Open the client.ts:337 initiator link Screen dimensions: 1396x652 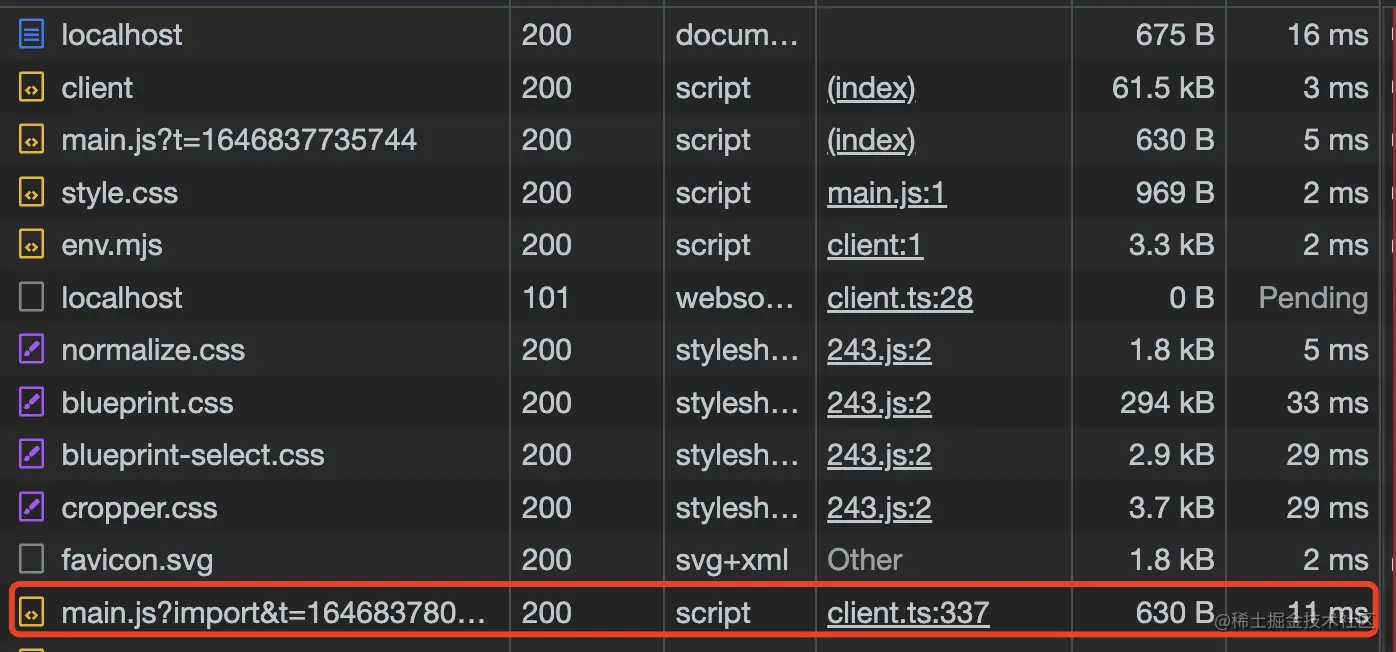(908, 613)
